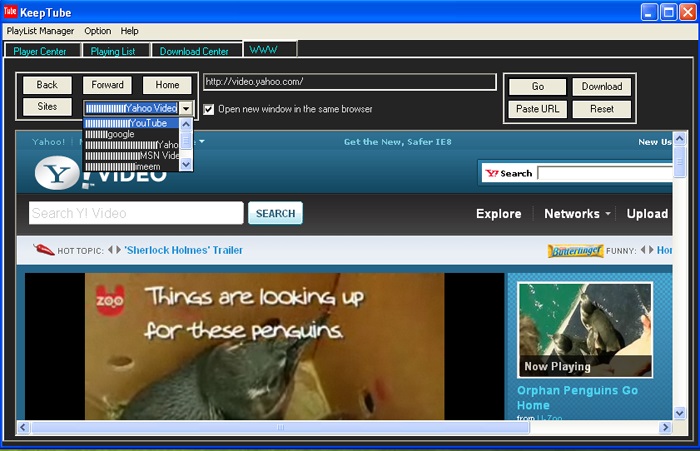The image size is (700, 451).
Task: Click 'Get the New, Safer IE8' link
Action: [397, 142]
